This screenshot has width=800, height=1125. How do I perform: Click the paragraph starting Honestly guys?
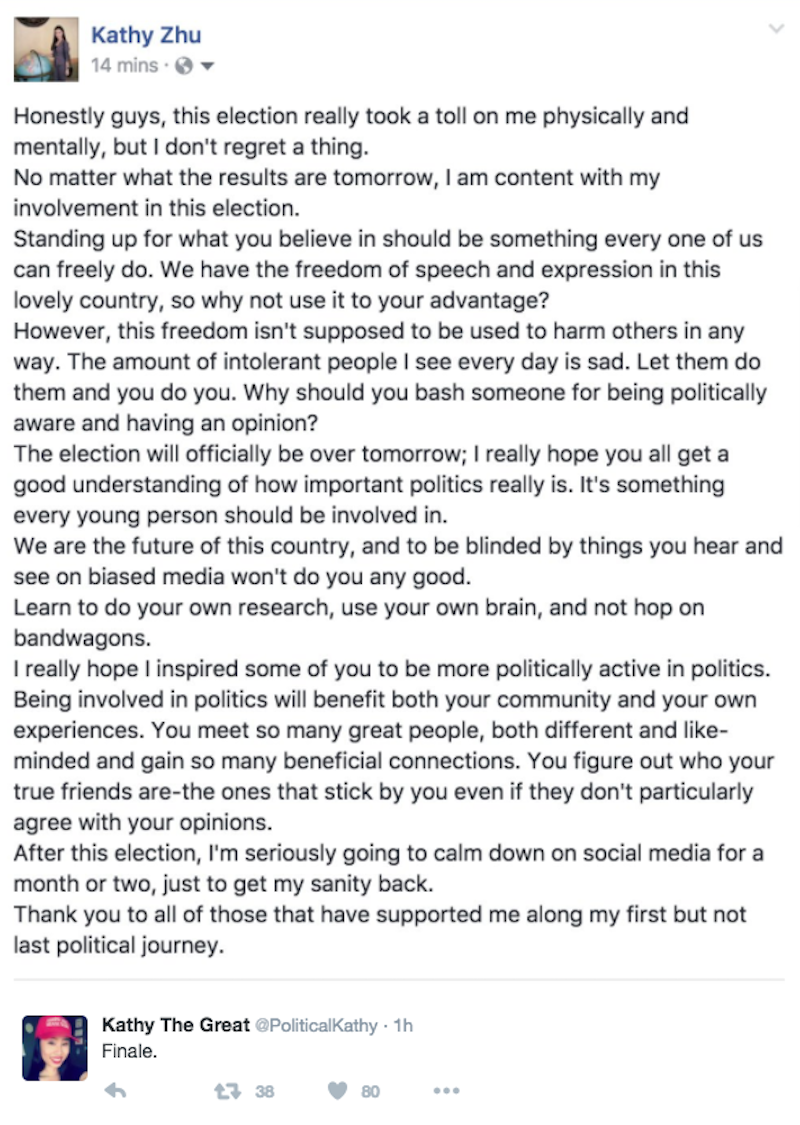(x=351, y=131)
